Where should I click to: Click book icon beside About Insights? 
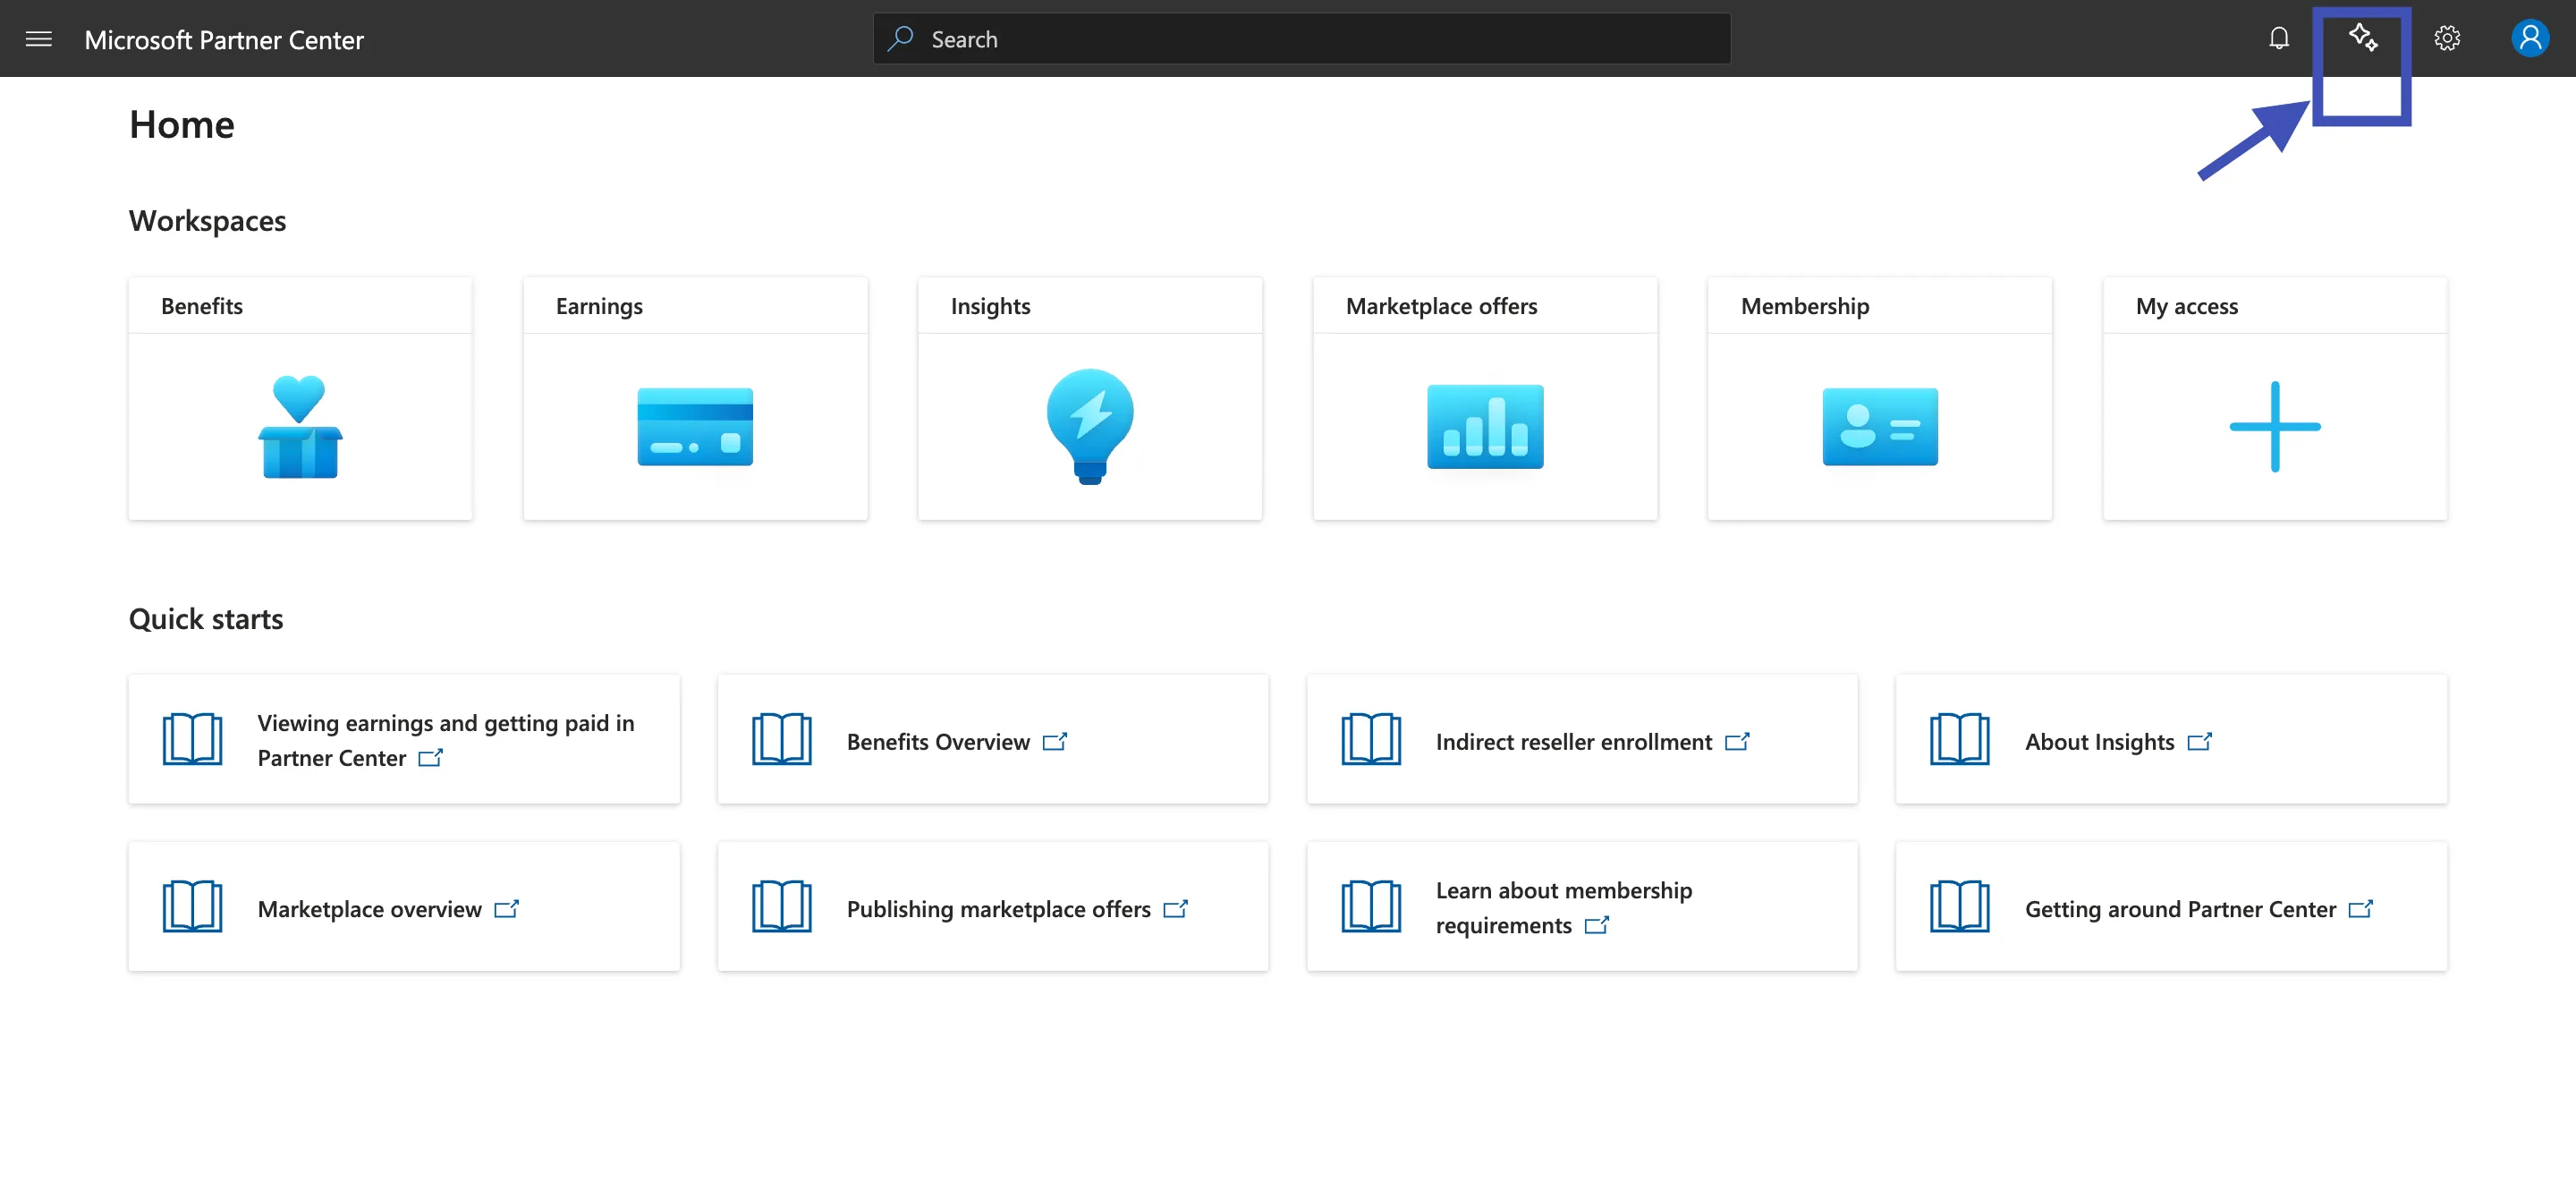coord(1960,739)
